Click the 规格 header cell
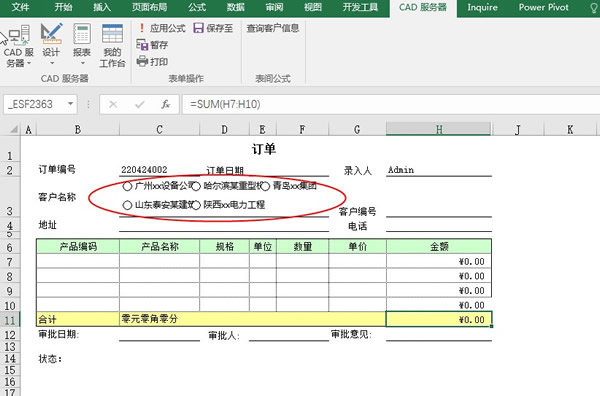The height and width of the screenshot is (396, 600). coord(225,246)
